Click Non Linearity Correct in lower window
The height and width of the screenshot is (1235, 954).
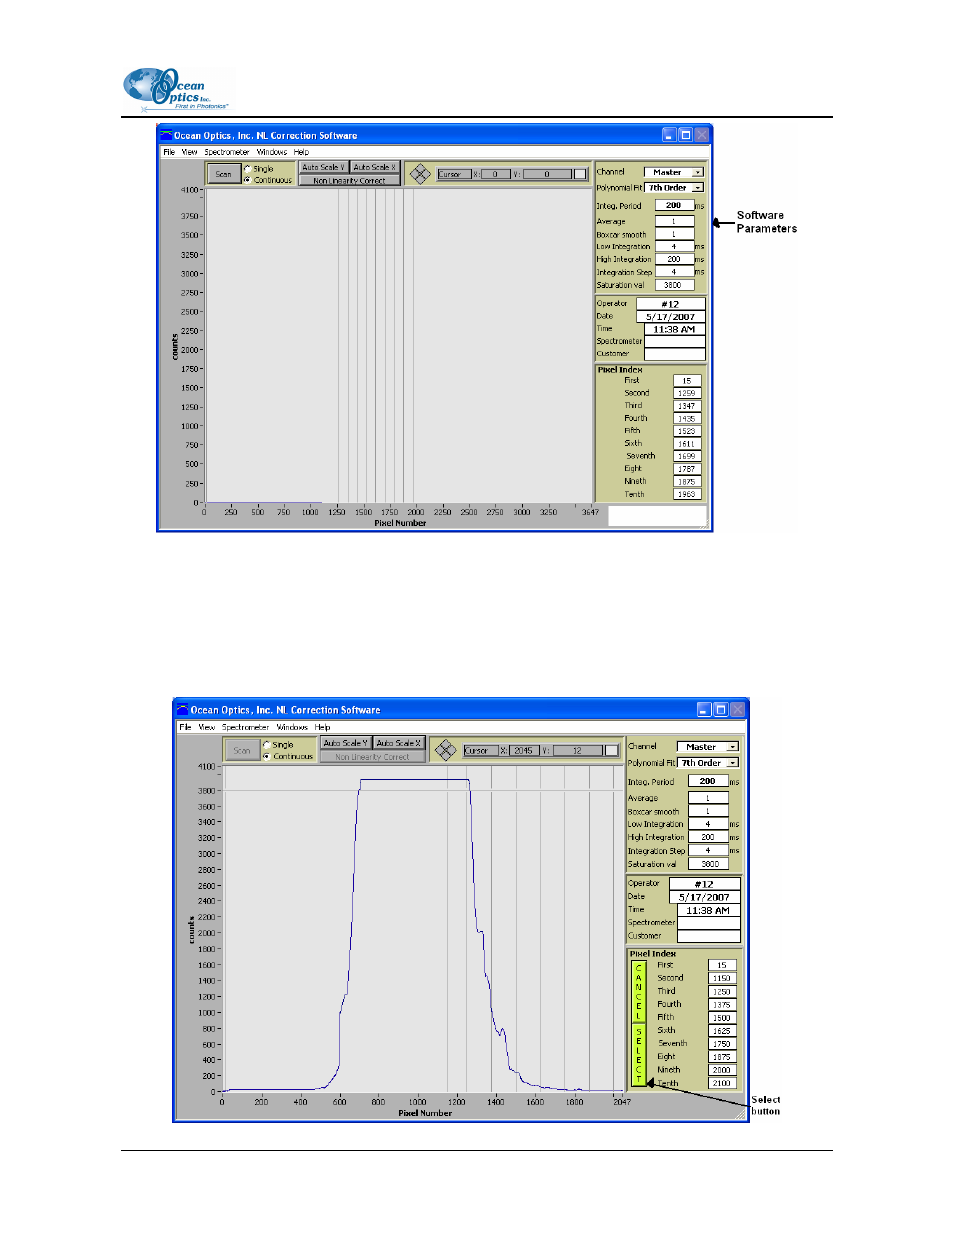coord(372,757)
